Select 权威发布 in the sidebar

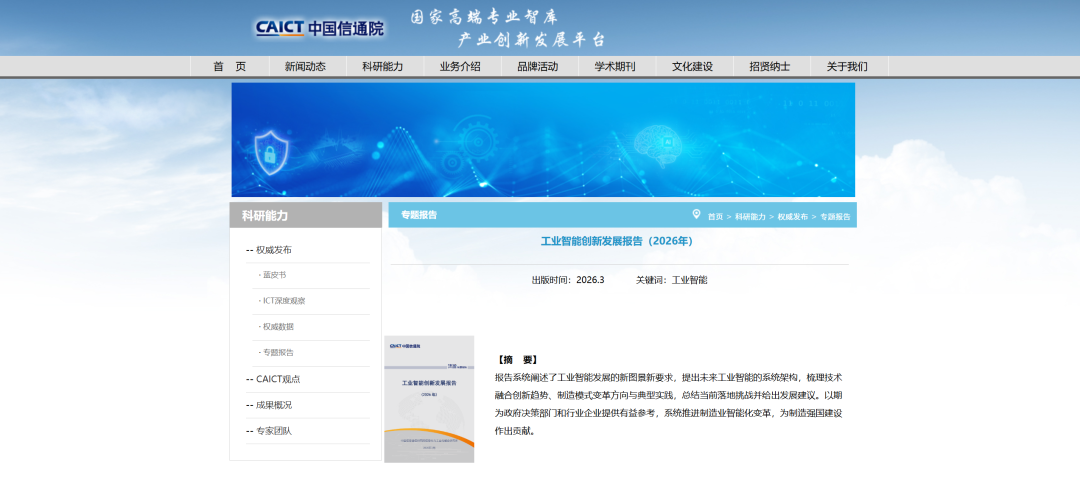pyautogui.click(x=273, y=250)
